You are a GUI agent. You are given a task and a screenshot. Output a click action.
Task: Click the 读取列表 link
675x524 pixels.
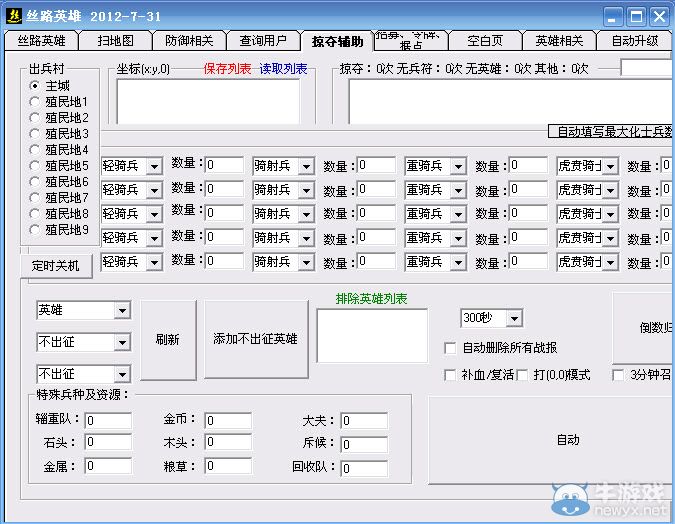pos(283,68)
